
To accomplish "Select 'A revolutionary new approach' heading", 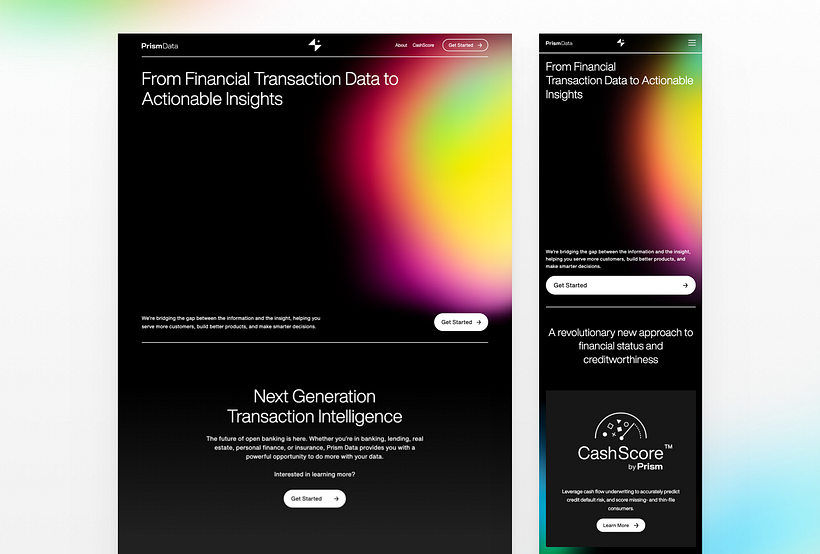I will (621, 346).
